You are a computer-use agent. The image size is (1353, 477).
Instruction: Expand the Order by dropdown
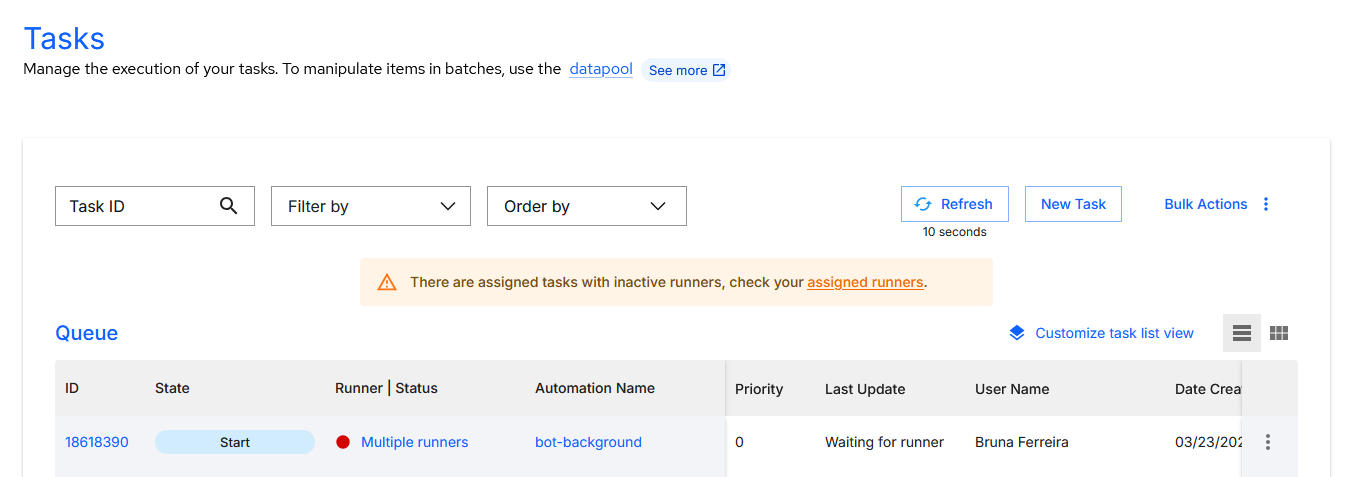(x=586, y=206)
